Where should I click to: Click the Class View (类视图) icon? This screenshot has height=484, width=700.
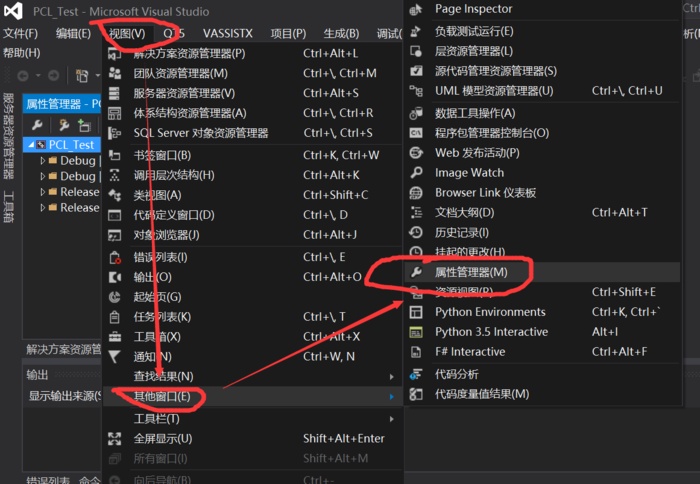pos(115,195)
